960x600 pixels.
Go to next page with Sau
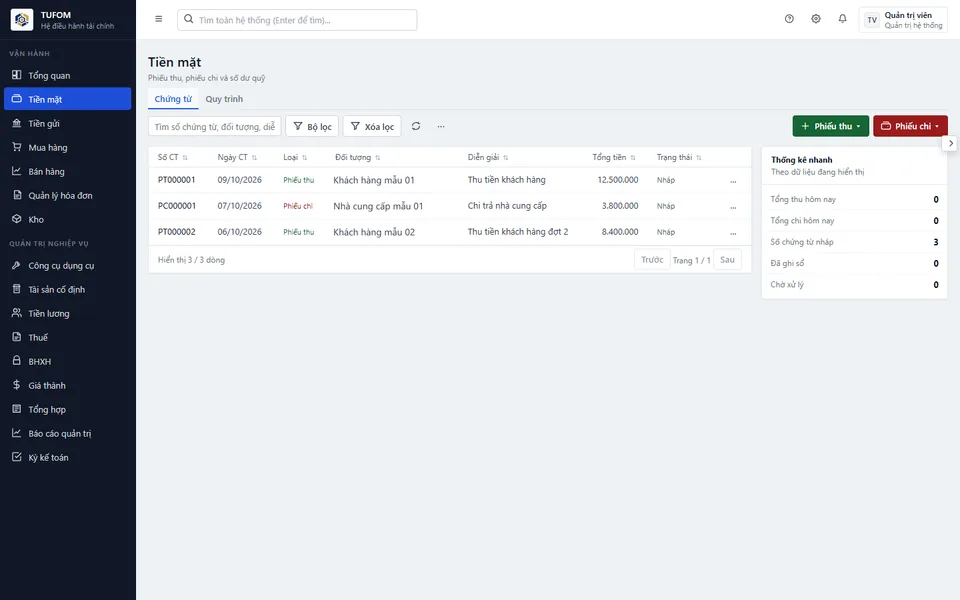pos(727,260)
